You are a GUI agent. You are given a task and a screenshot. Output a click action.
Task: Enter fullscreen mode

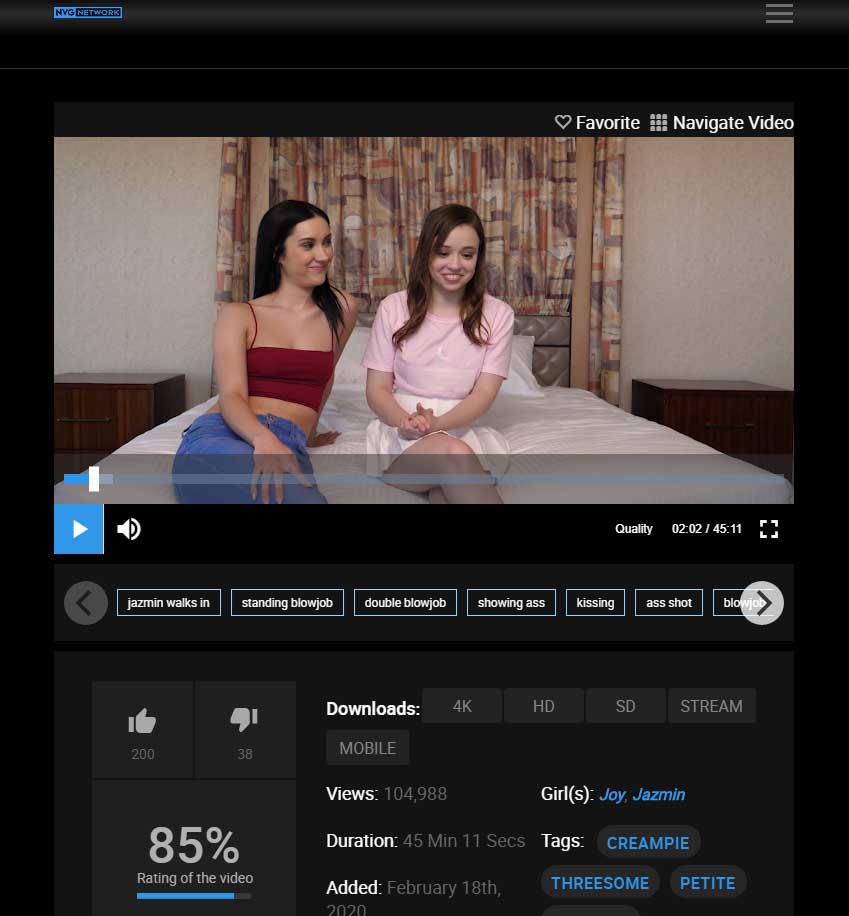(768, 529)
